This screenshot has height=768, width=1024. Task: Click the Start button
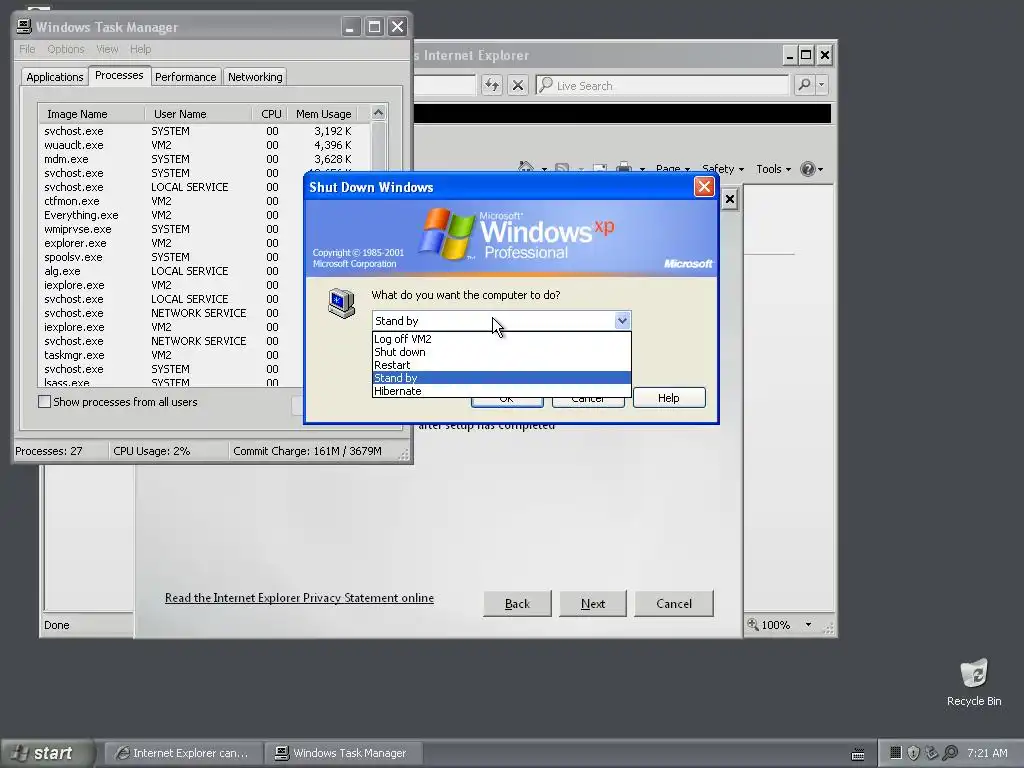tap(46, 753)
